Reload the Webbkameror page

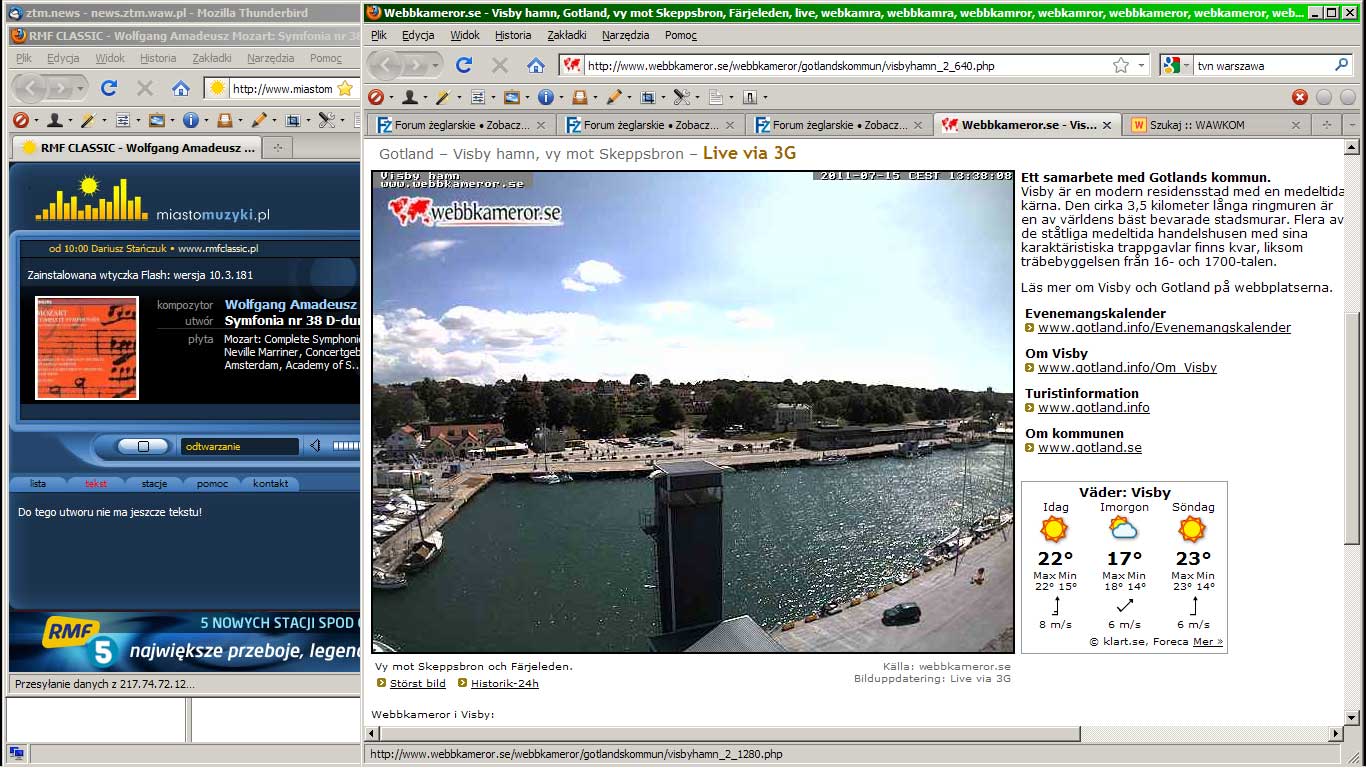pos(464,65)
